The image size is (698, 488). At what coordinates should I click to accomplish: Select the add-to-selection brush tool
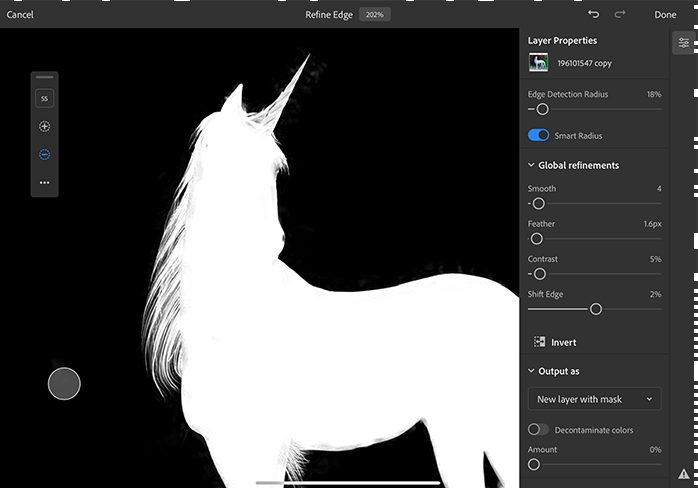coord(44,127)
